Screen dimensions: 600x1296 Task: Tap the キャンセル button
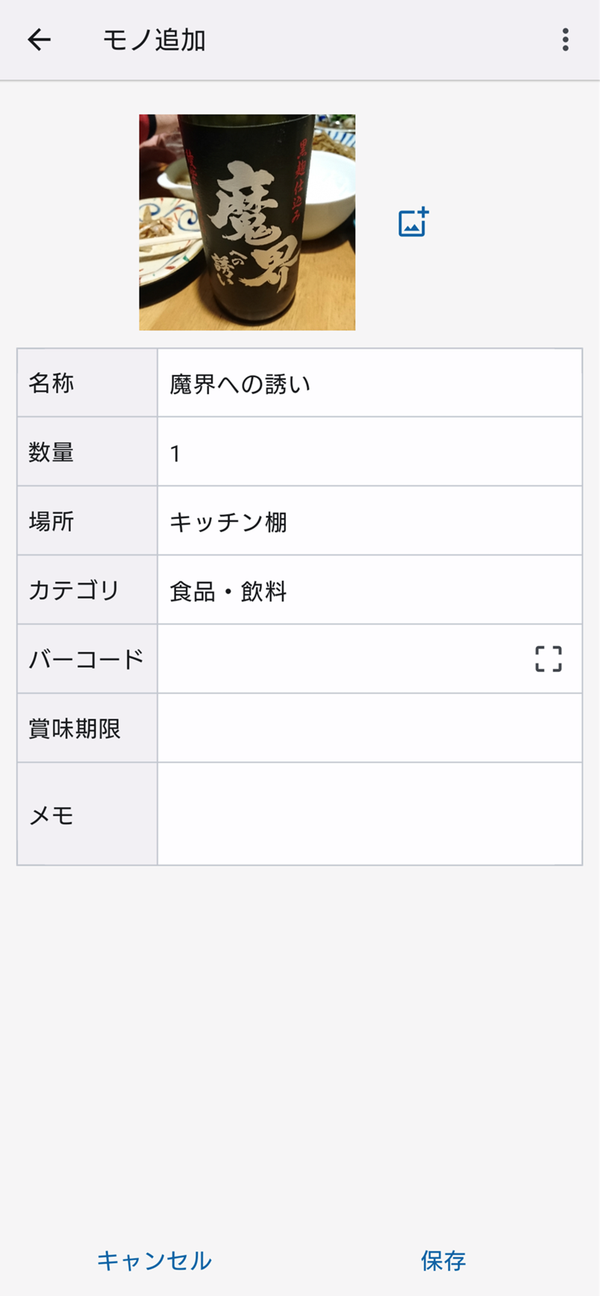coord(154,1261)
